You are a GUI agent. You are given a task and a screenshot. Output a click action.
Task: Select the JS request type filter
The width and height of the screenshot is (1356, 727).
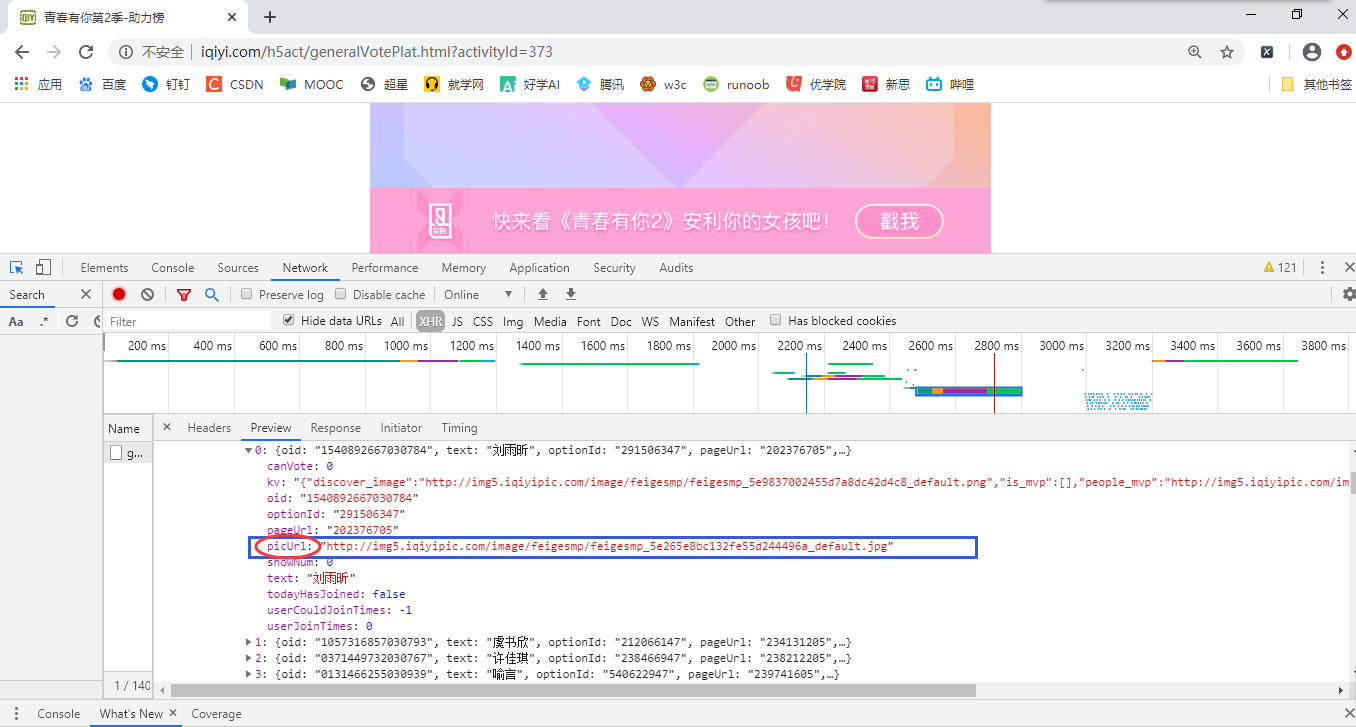[457, 321]
